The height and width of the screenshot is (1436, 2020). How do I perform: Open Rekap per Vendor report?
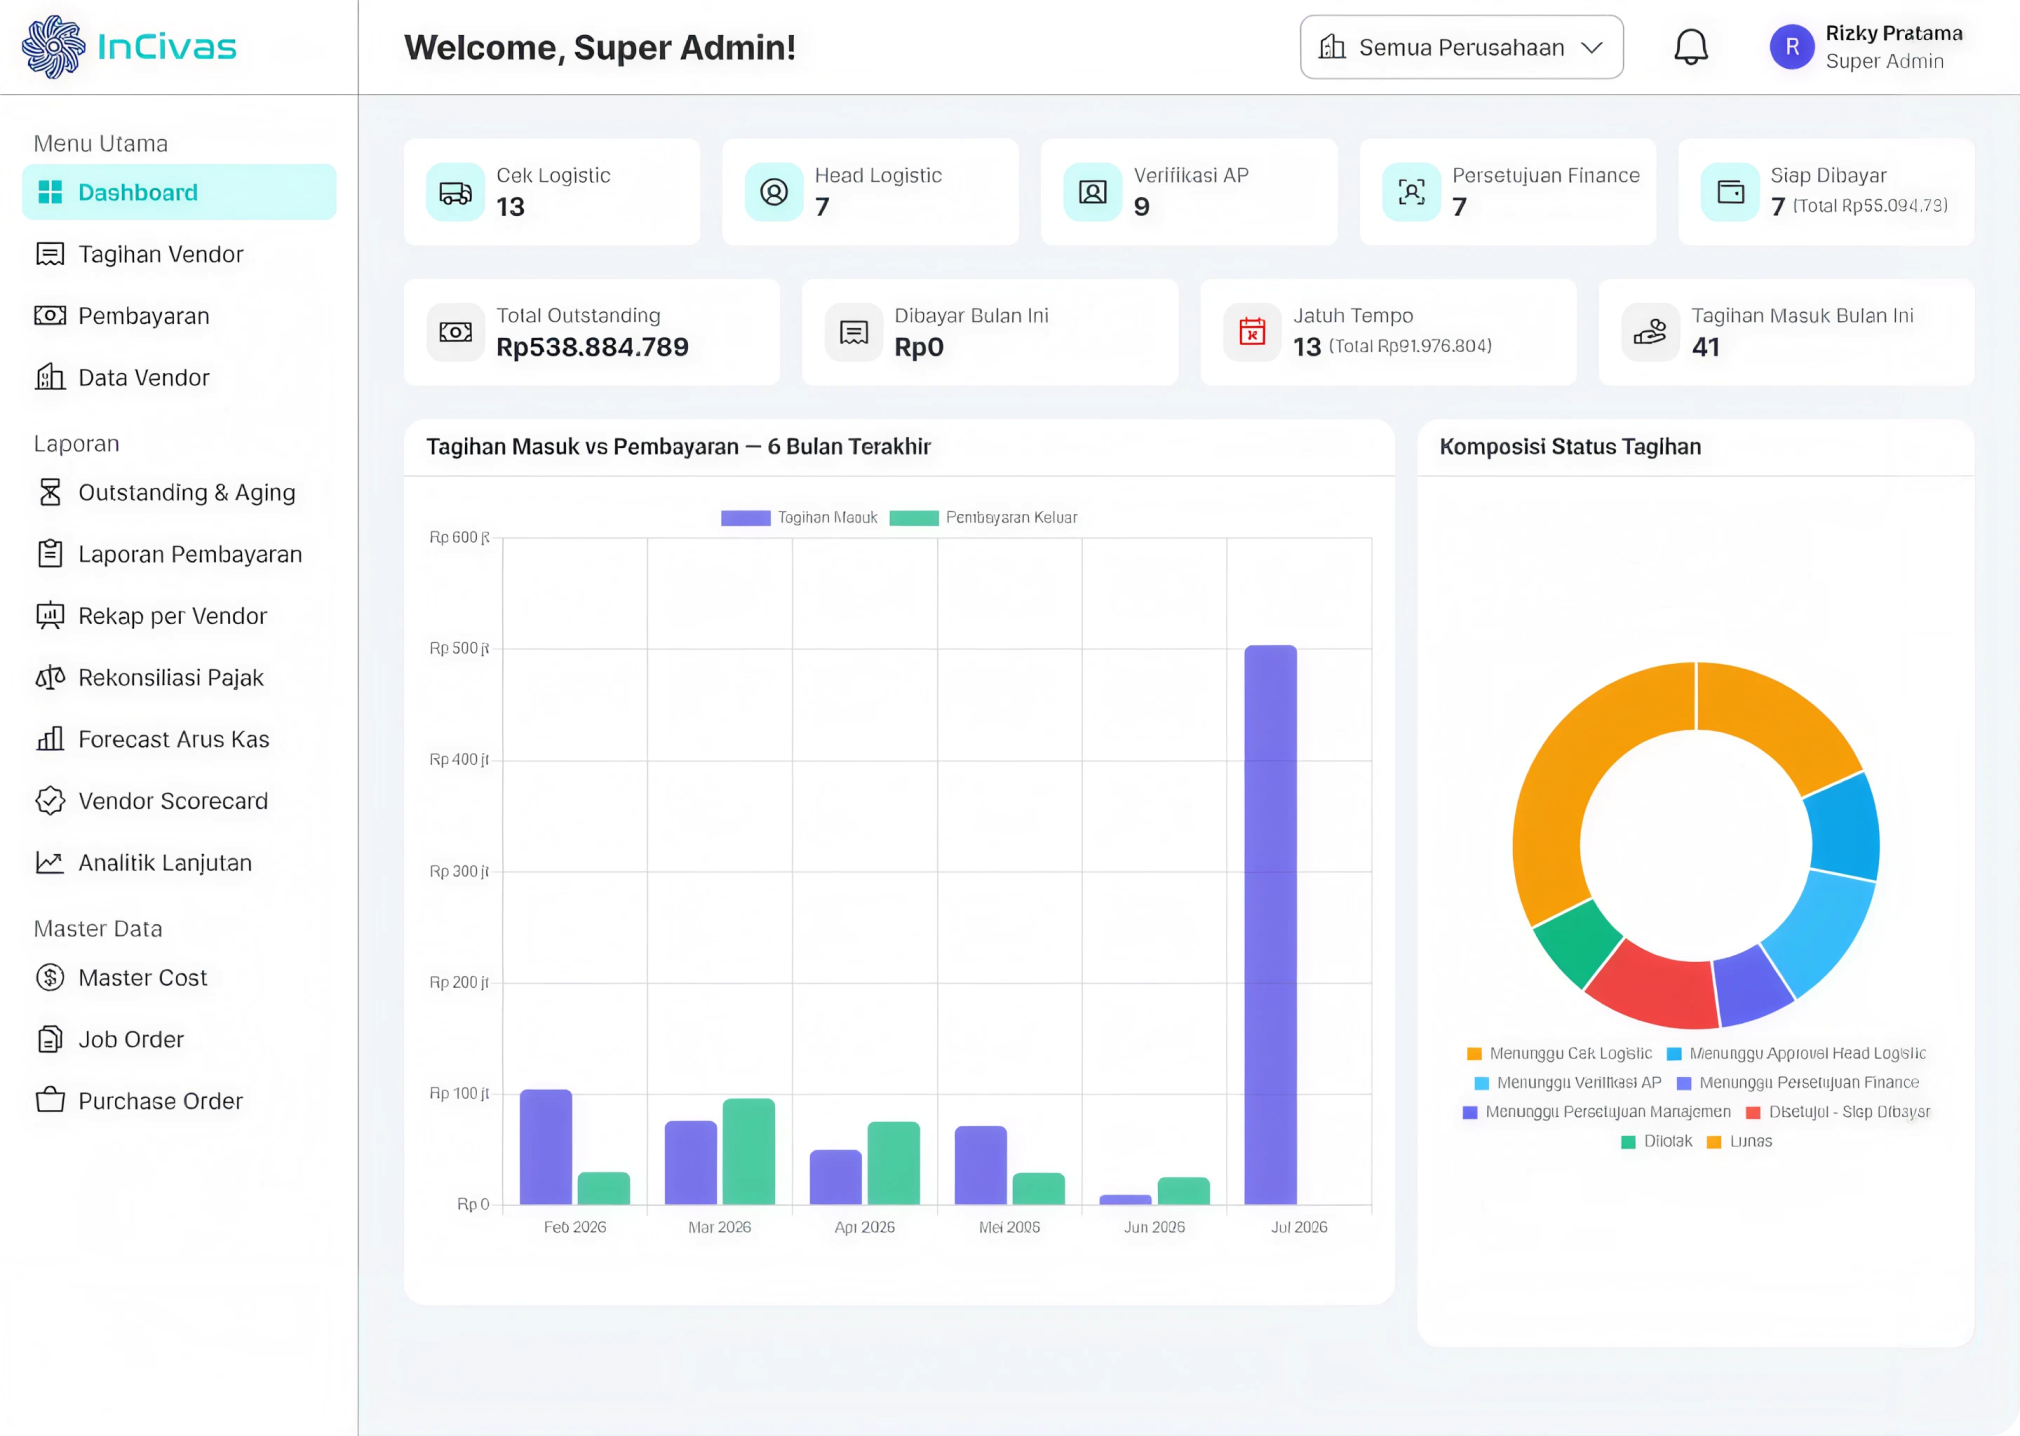(179, 616)
